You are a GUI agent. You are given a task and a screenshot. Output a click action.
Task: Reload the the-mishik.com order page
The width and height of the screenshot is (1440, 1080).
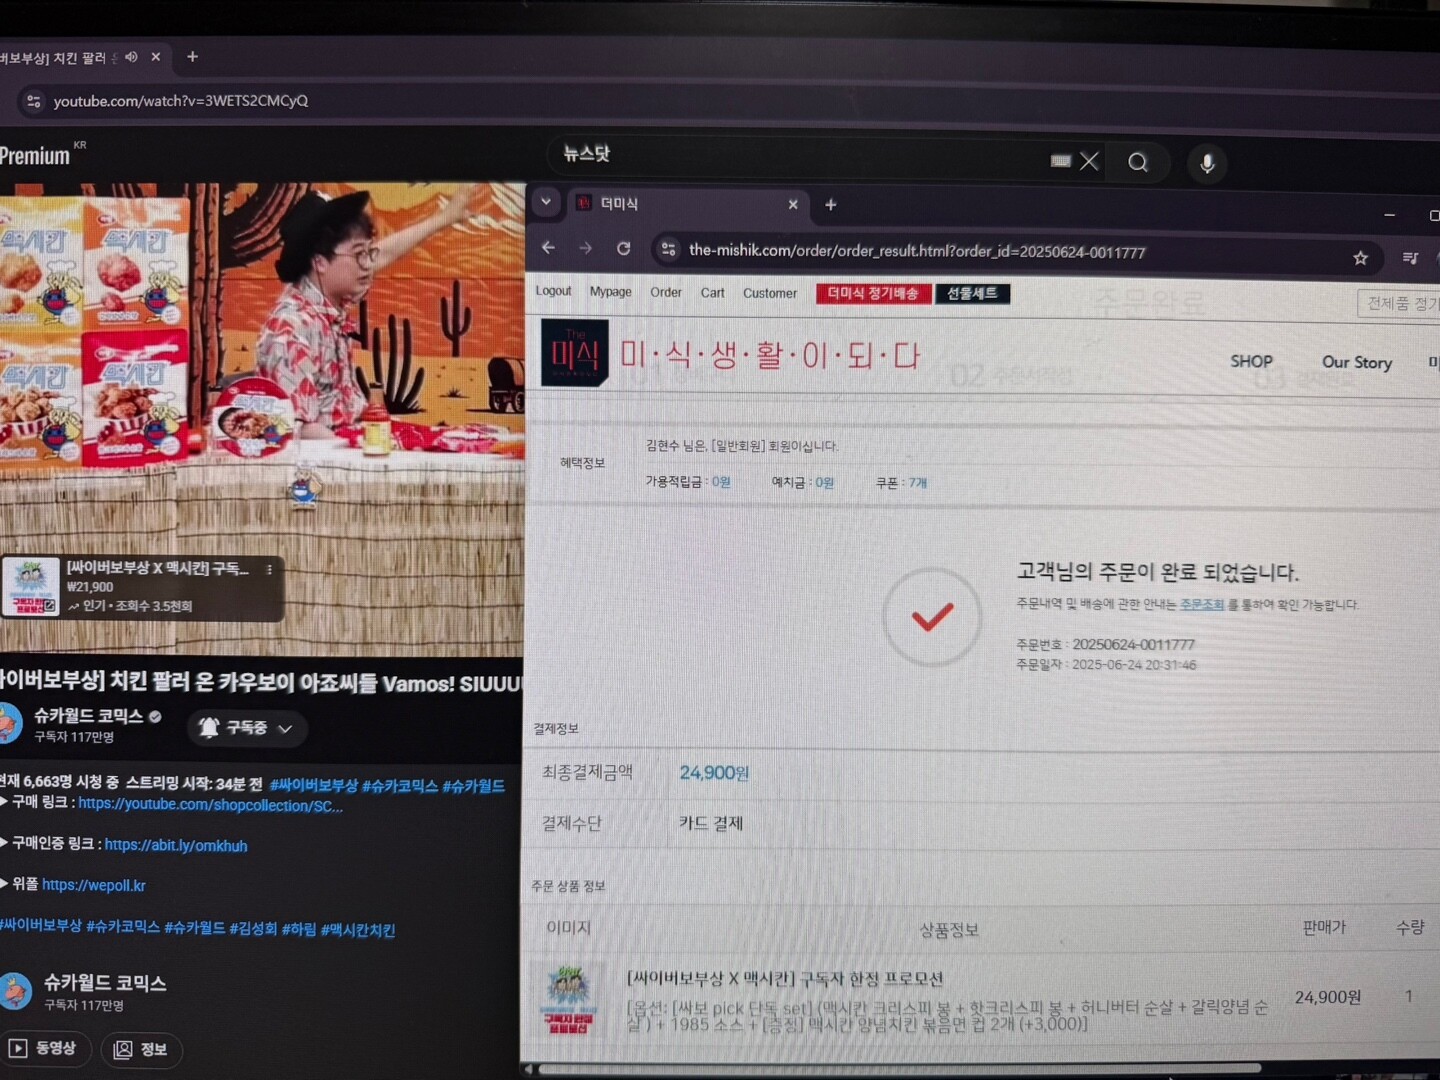pyautogui.click(x=624, y=248)
